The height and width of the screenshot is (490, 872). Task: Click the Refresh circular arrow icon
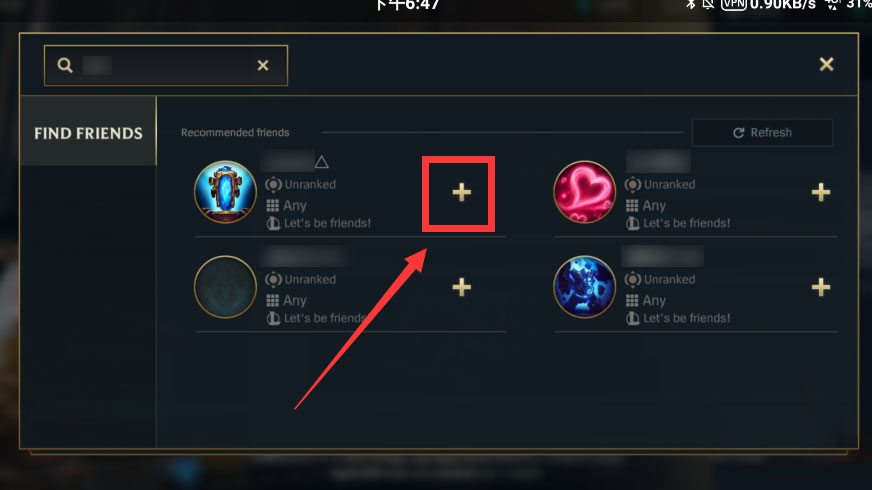pyautogui.click(x=739, y=133)
